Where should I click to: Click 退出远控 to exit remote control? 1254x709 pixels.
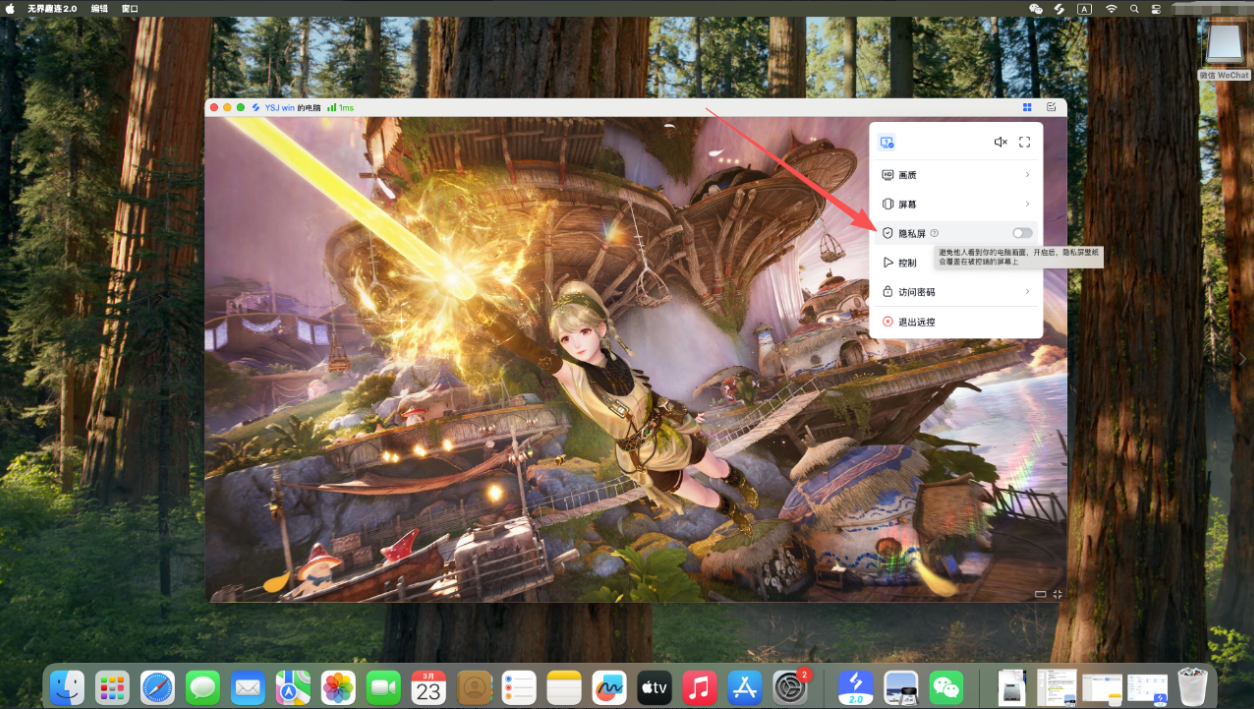pos(915,322)
